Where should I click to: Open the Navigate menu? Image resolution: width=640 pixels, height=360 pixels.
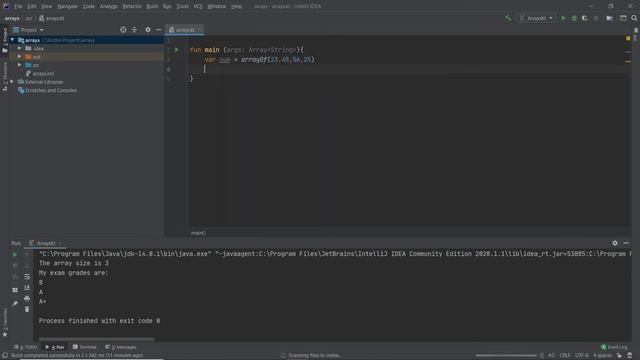tap(67, 6)
